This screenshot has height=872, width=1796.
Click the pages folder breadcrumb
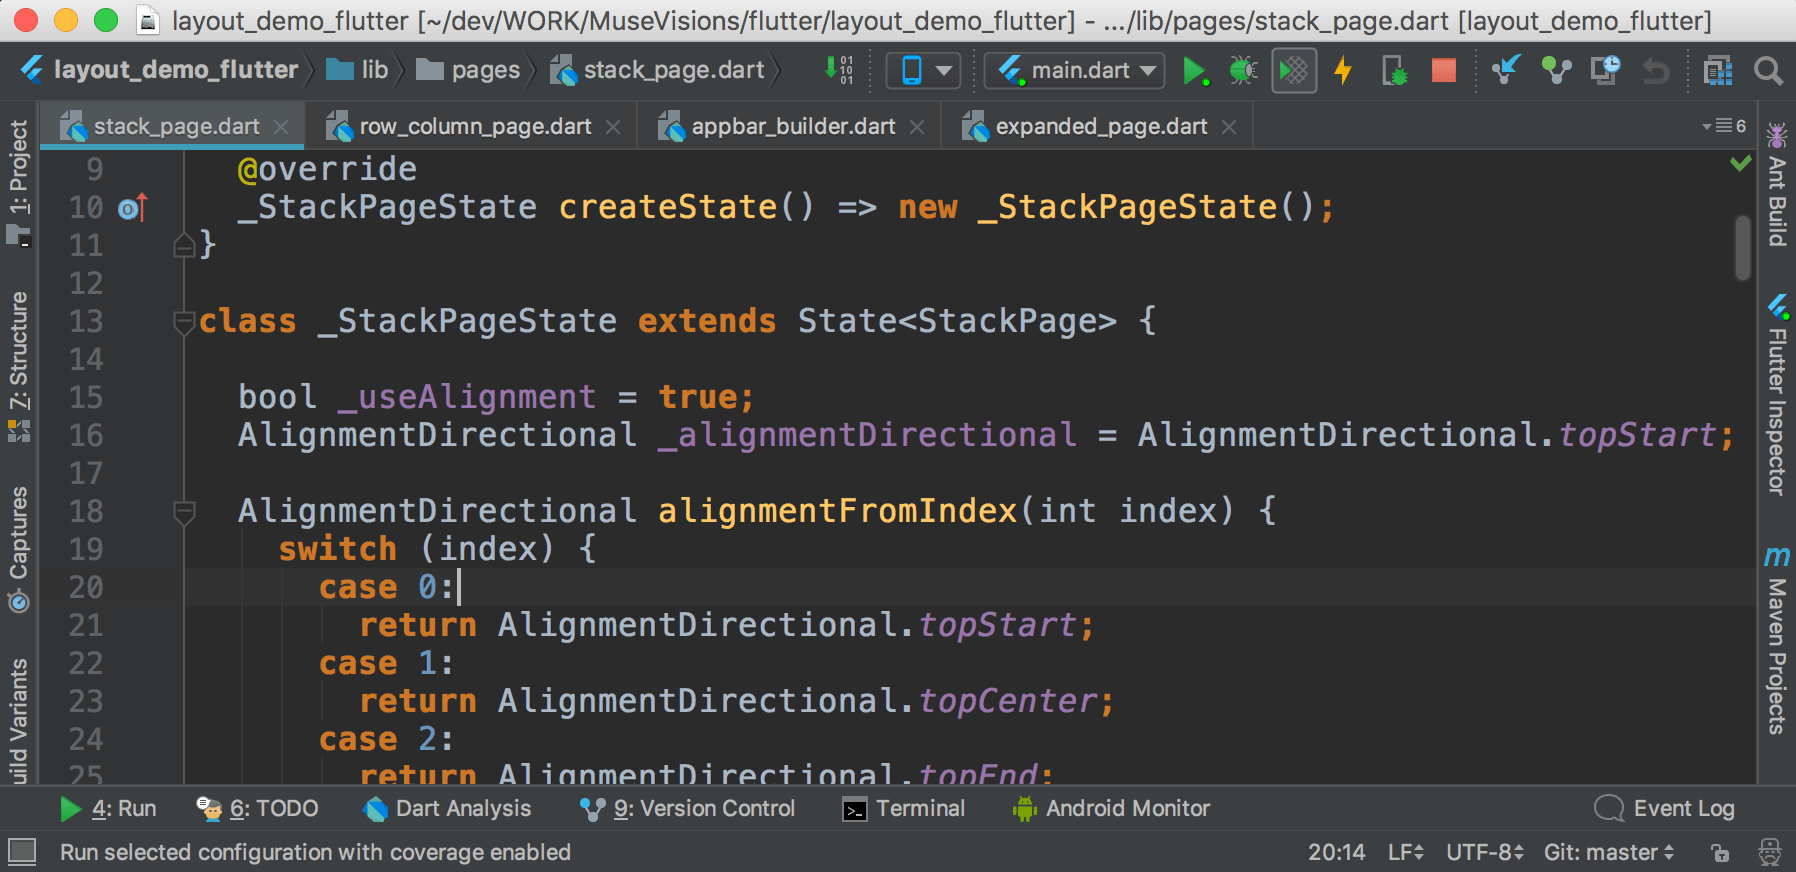(x=468, y=69)
